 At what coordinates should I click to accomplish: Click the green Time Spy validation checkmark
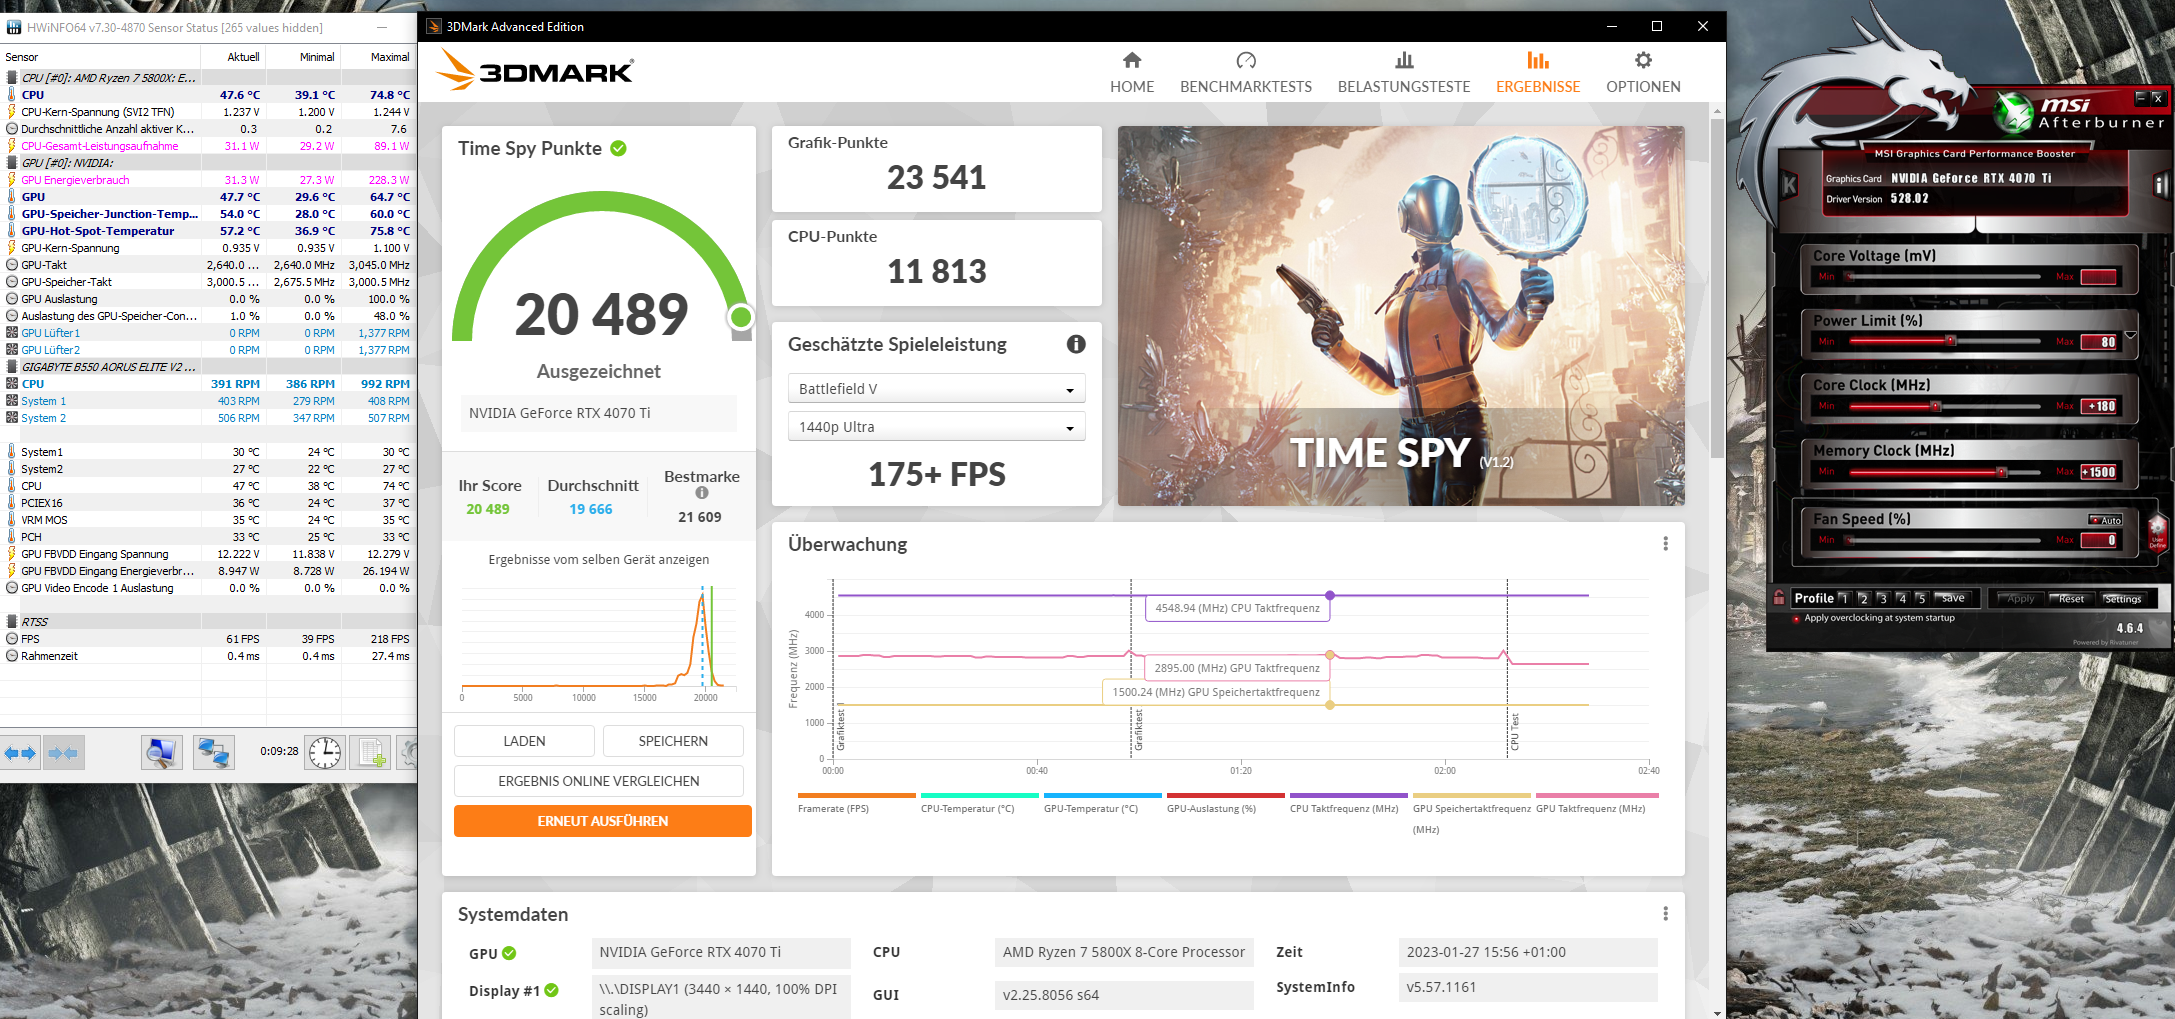[618, 148]
